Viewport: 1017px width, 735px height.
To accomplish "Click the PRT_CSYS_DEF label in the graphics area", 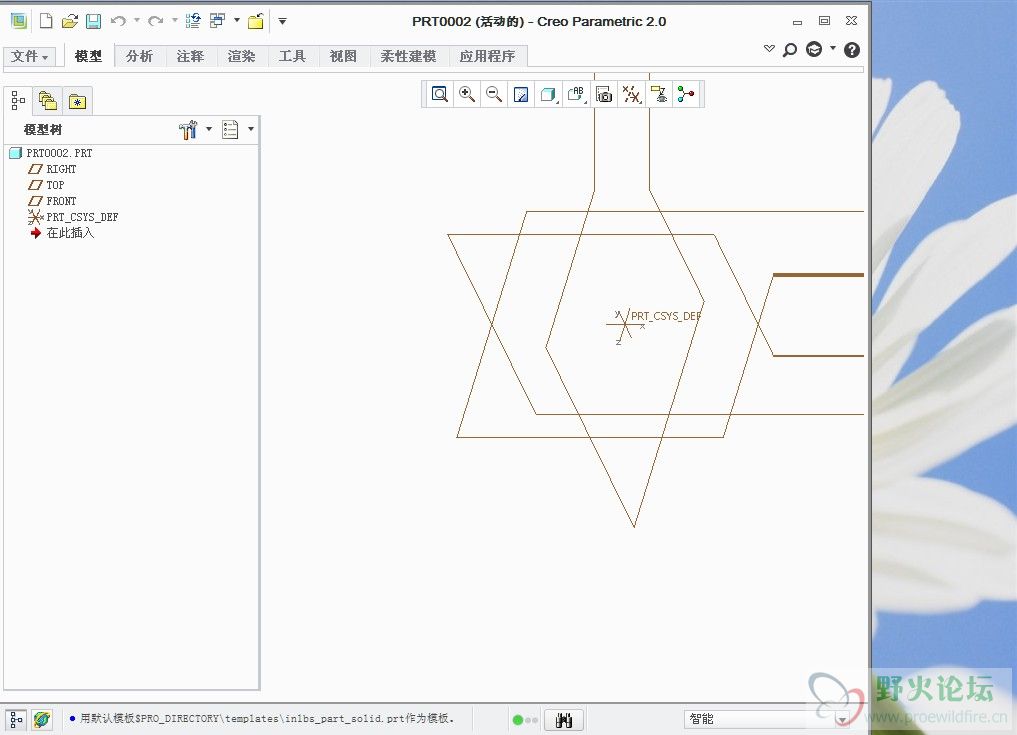I will [x=666, y=316].
